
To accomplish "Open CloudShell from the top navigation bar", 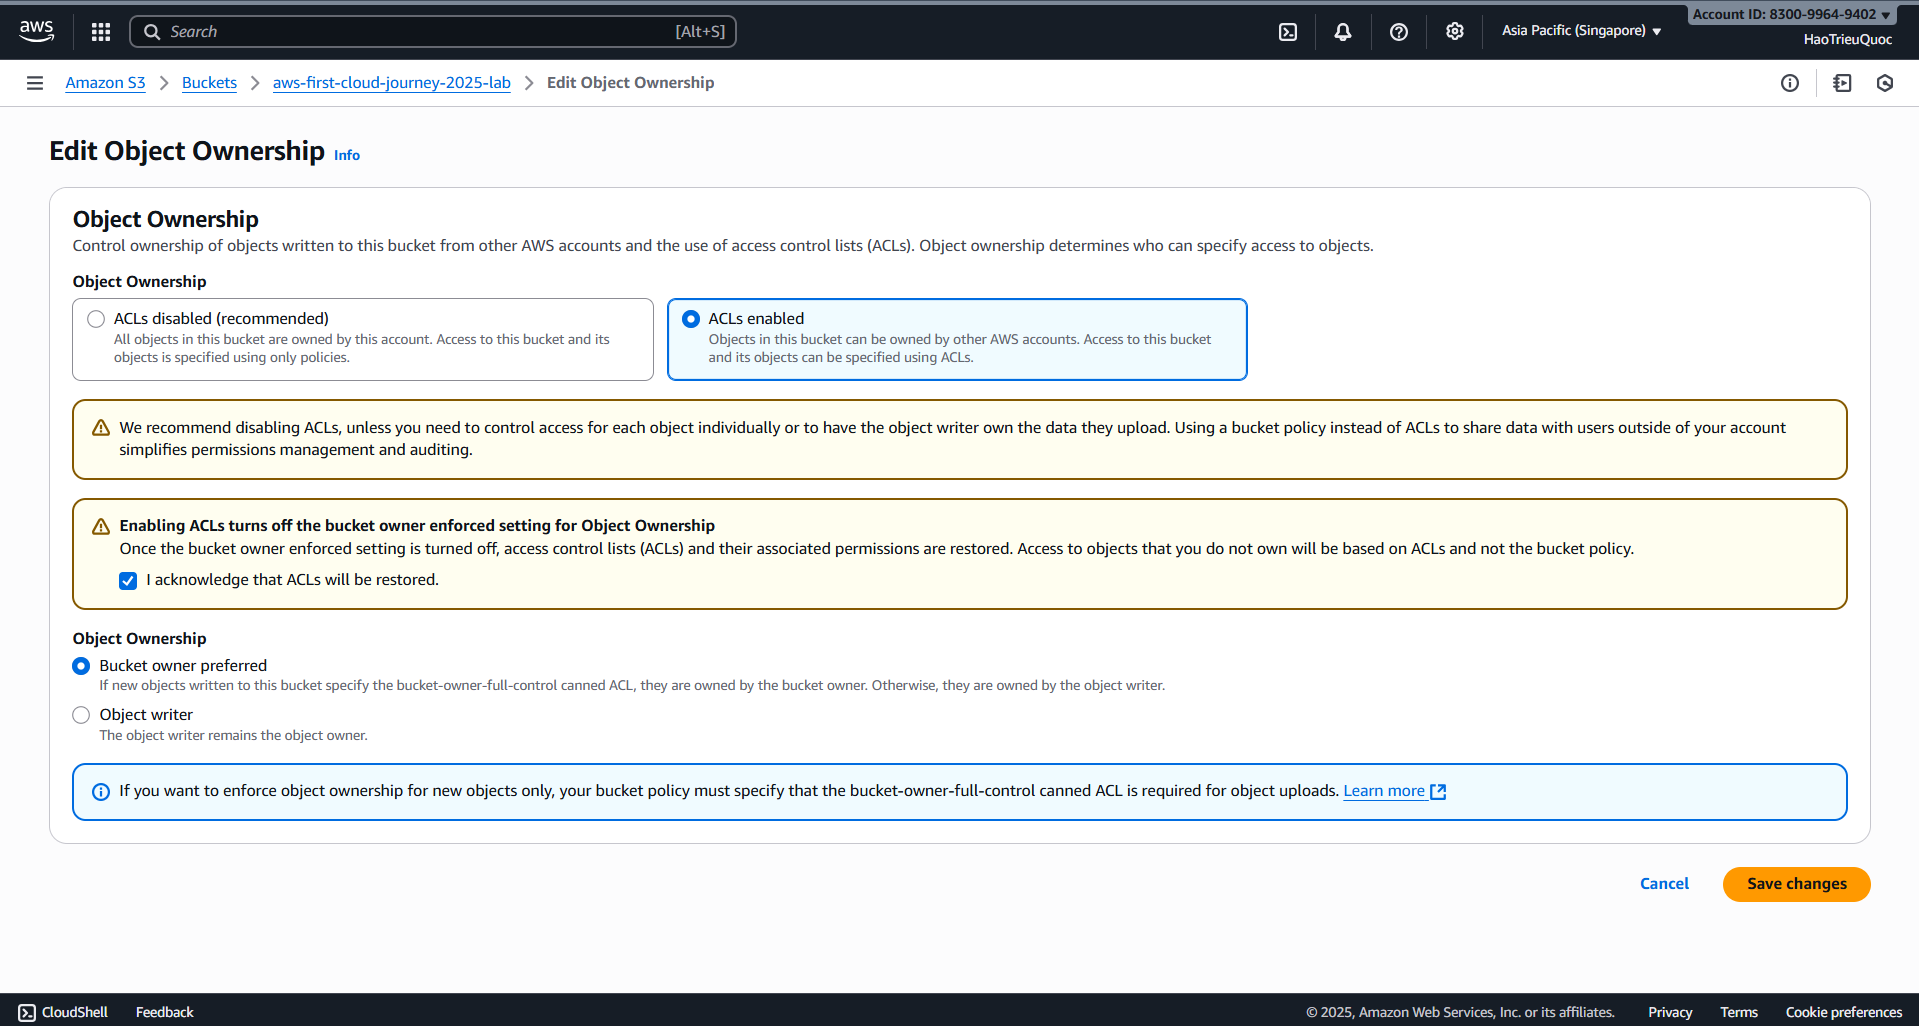I will coord(1287,31).
